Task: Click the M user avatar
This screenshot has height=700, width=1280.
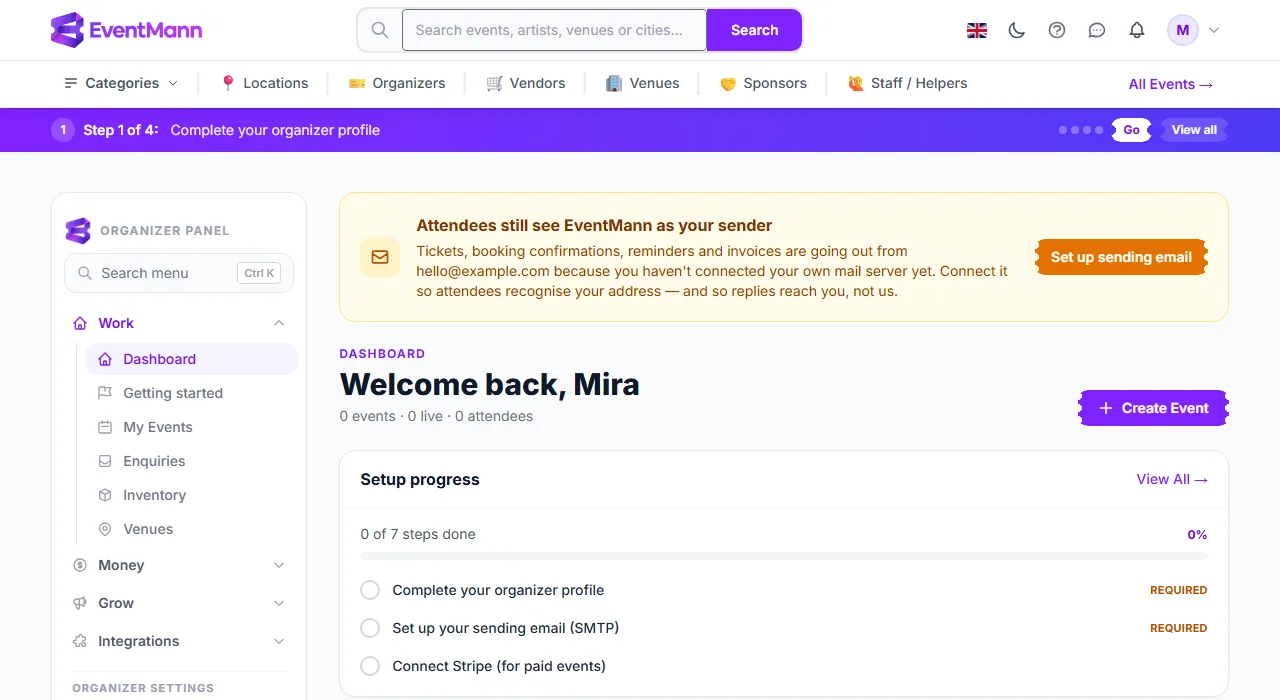Action: tap(1183, 30)
